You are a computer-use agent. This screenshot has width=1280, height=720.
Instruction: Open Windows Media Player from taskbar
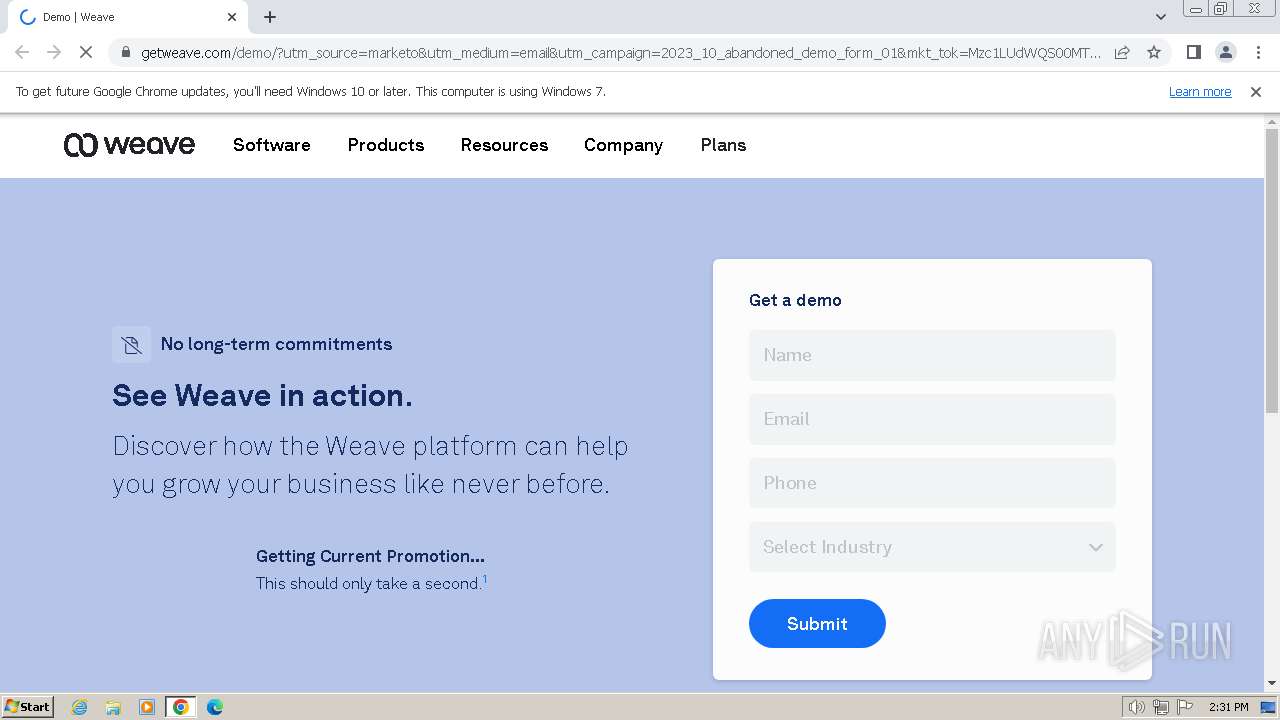pos(147,707)
